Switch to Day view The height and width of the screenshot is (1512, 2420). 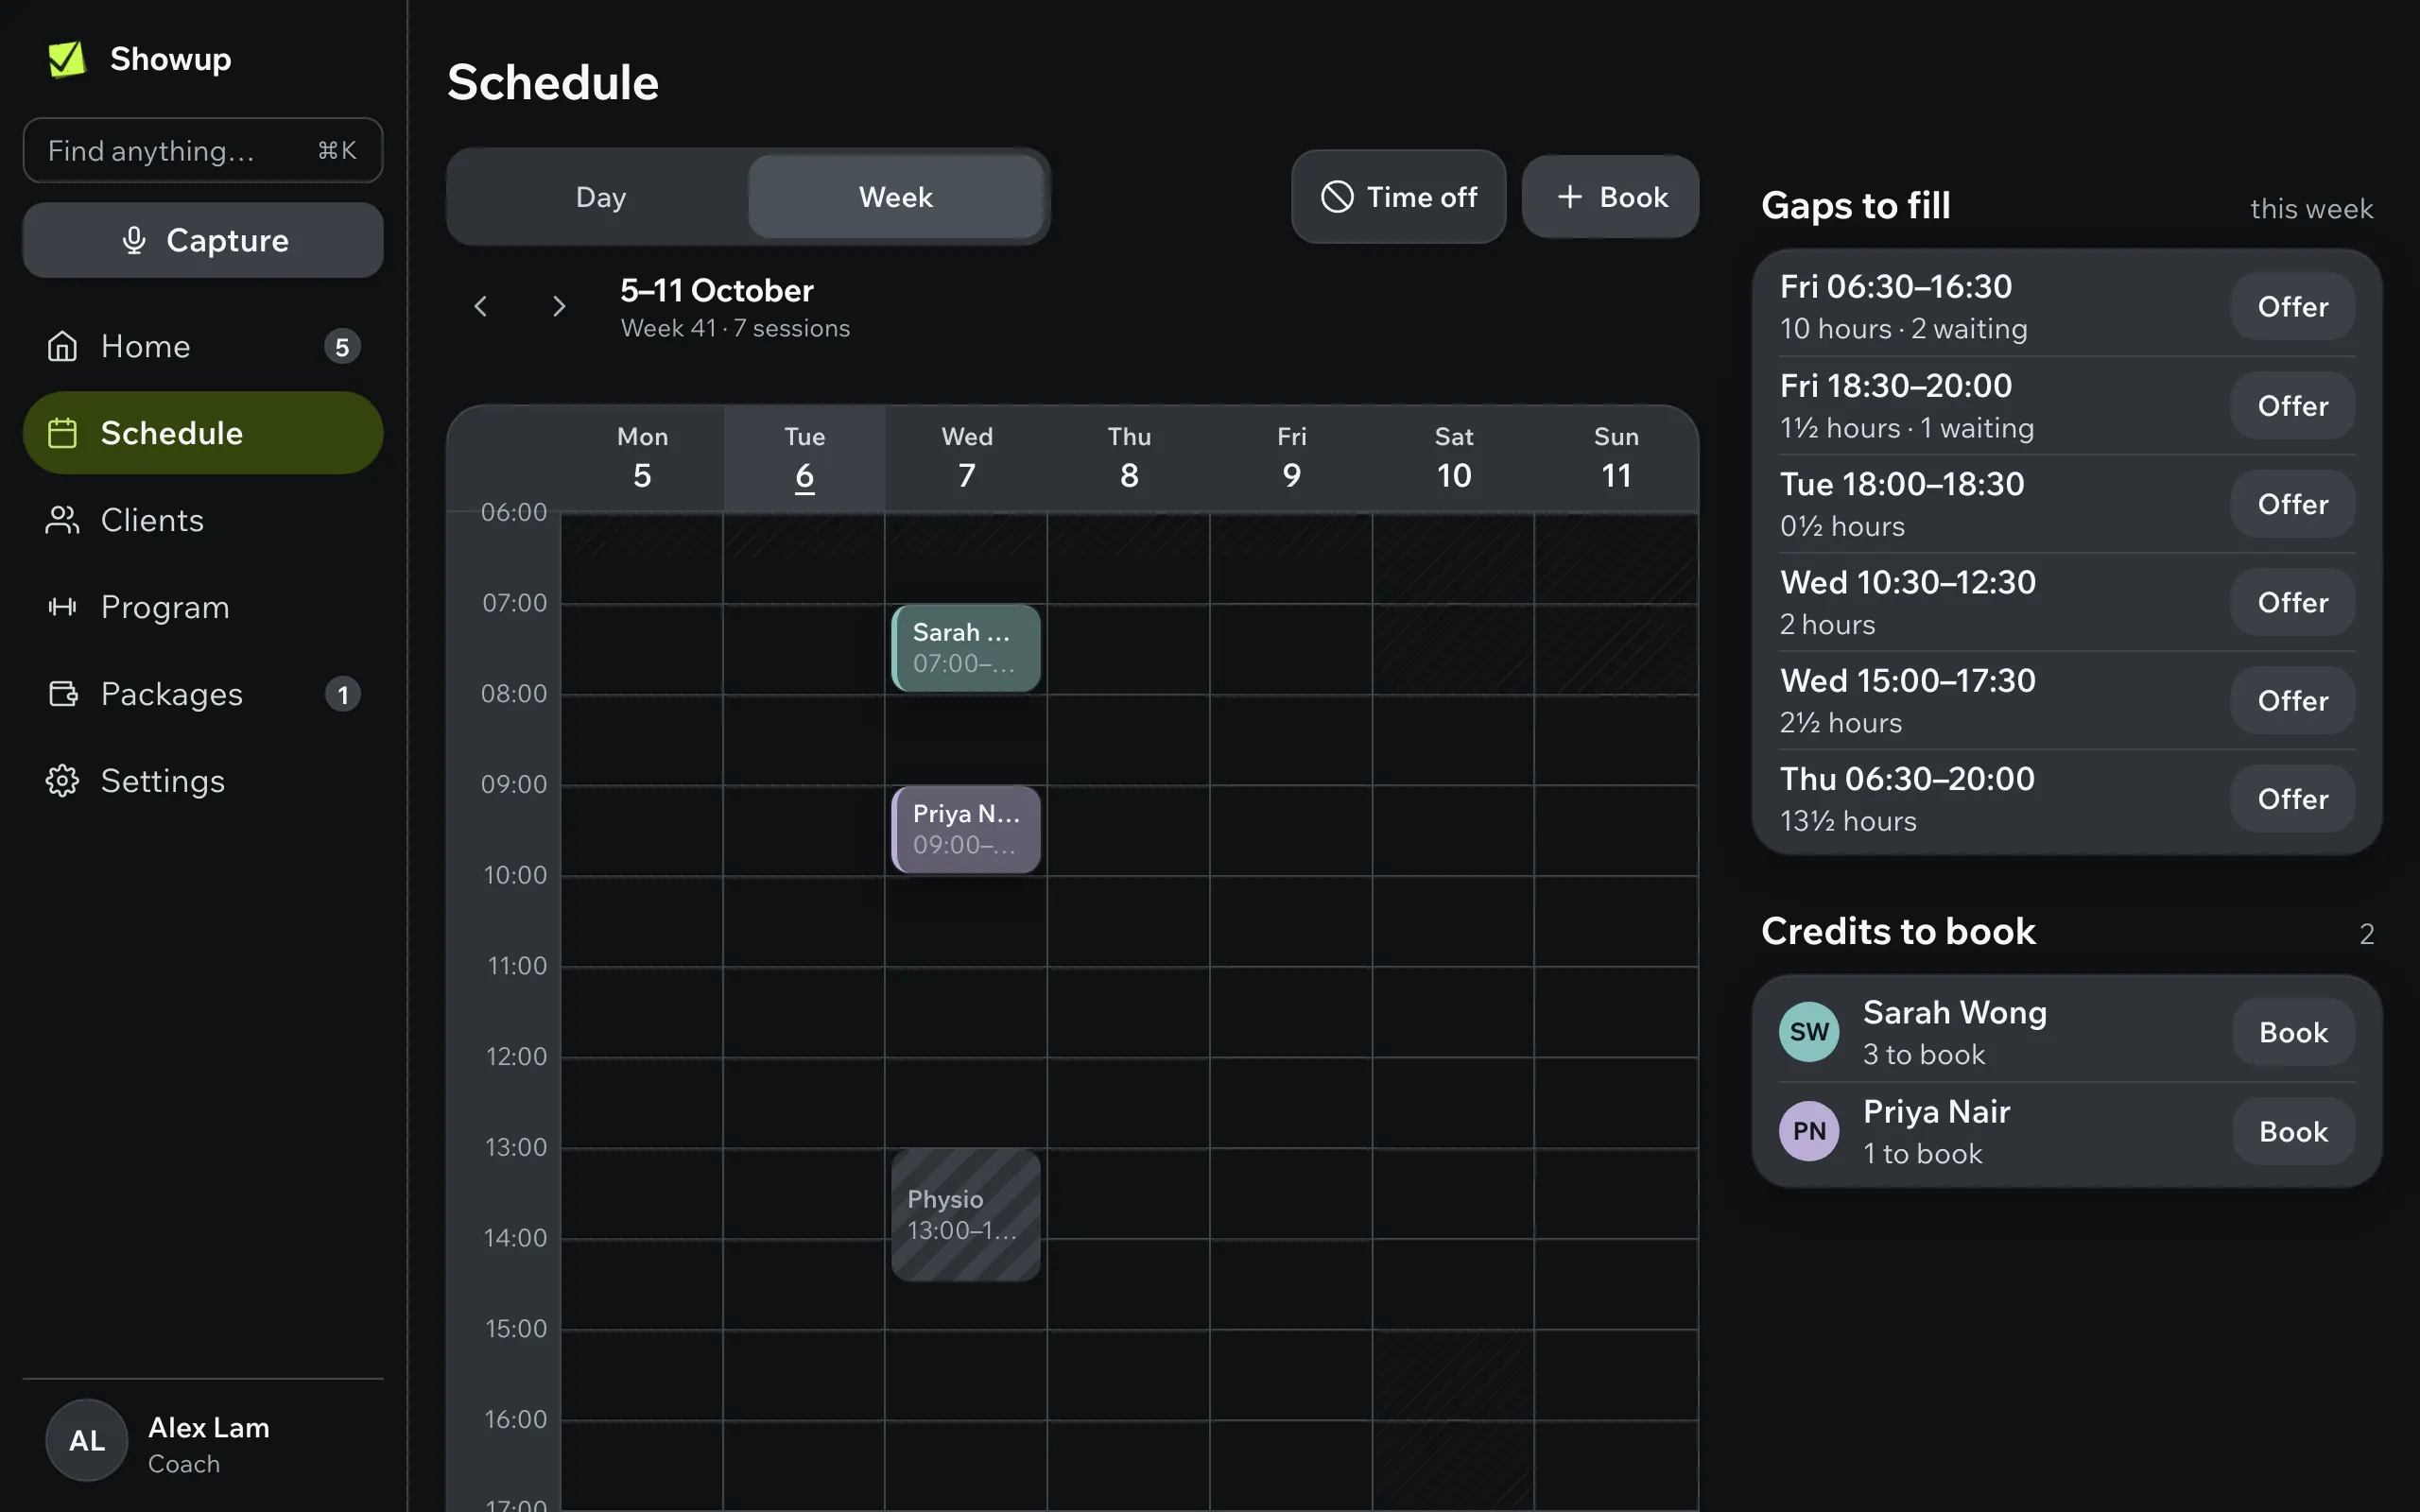coord(600,197)
